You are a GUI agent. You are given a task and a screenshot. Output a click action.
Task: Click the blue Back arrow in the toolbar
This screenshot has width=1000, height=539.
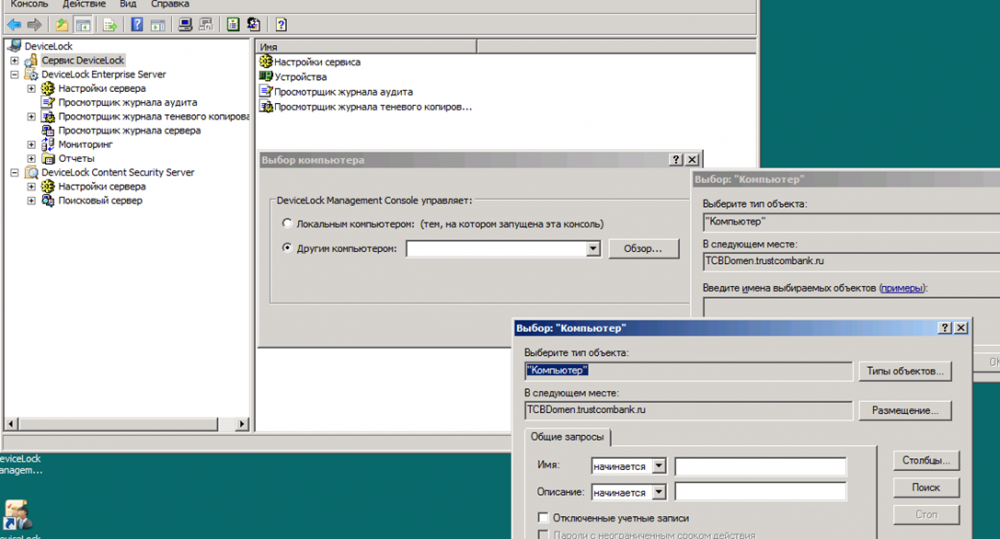tap(14, 25)
